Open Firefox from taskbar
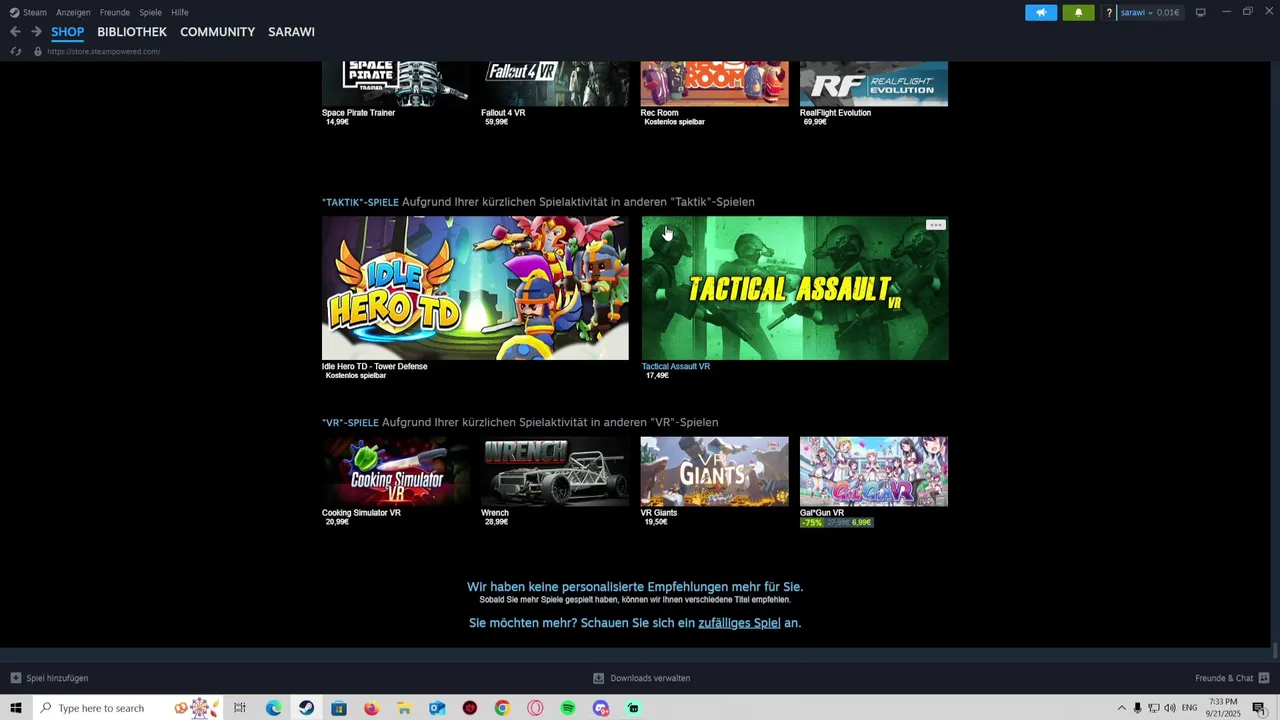This screenshot has height=720, width=1280. [x=371, y=708]
